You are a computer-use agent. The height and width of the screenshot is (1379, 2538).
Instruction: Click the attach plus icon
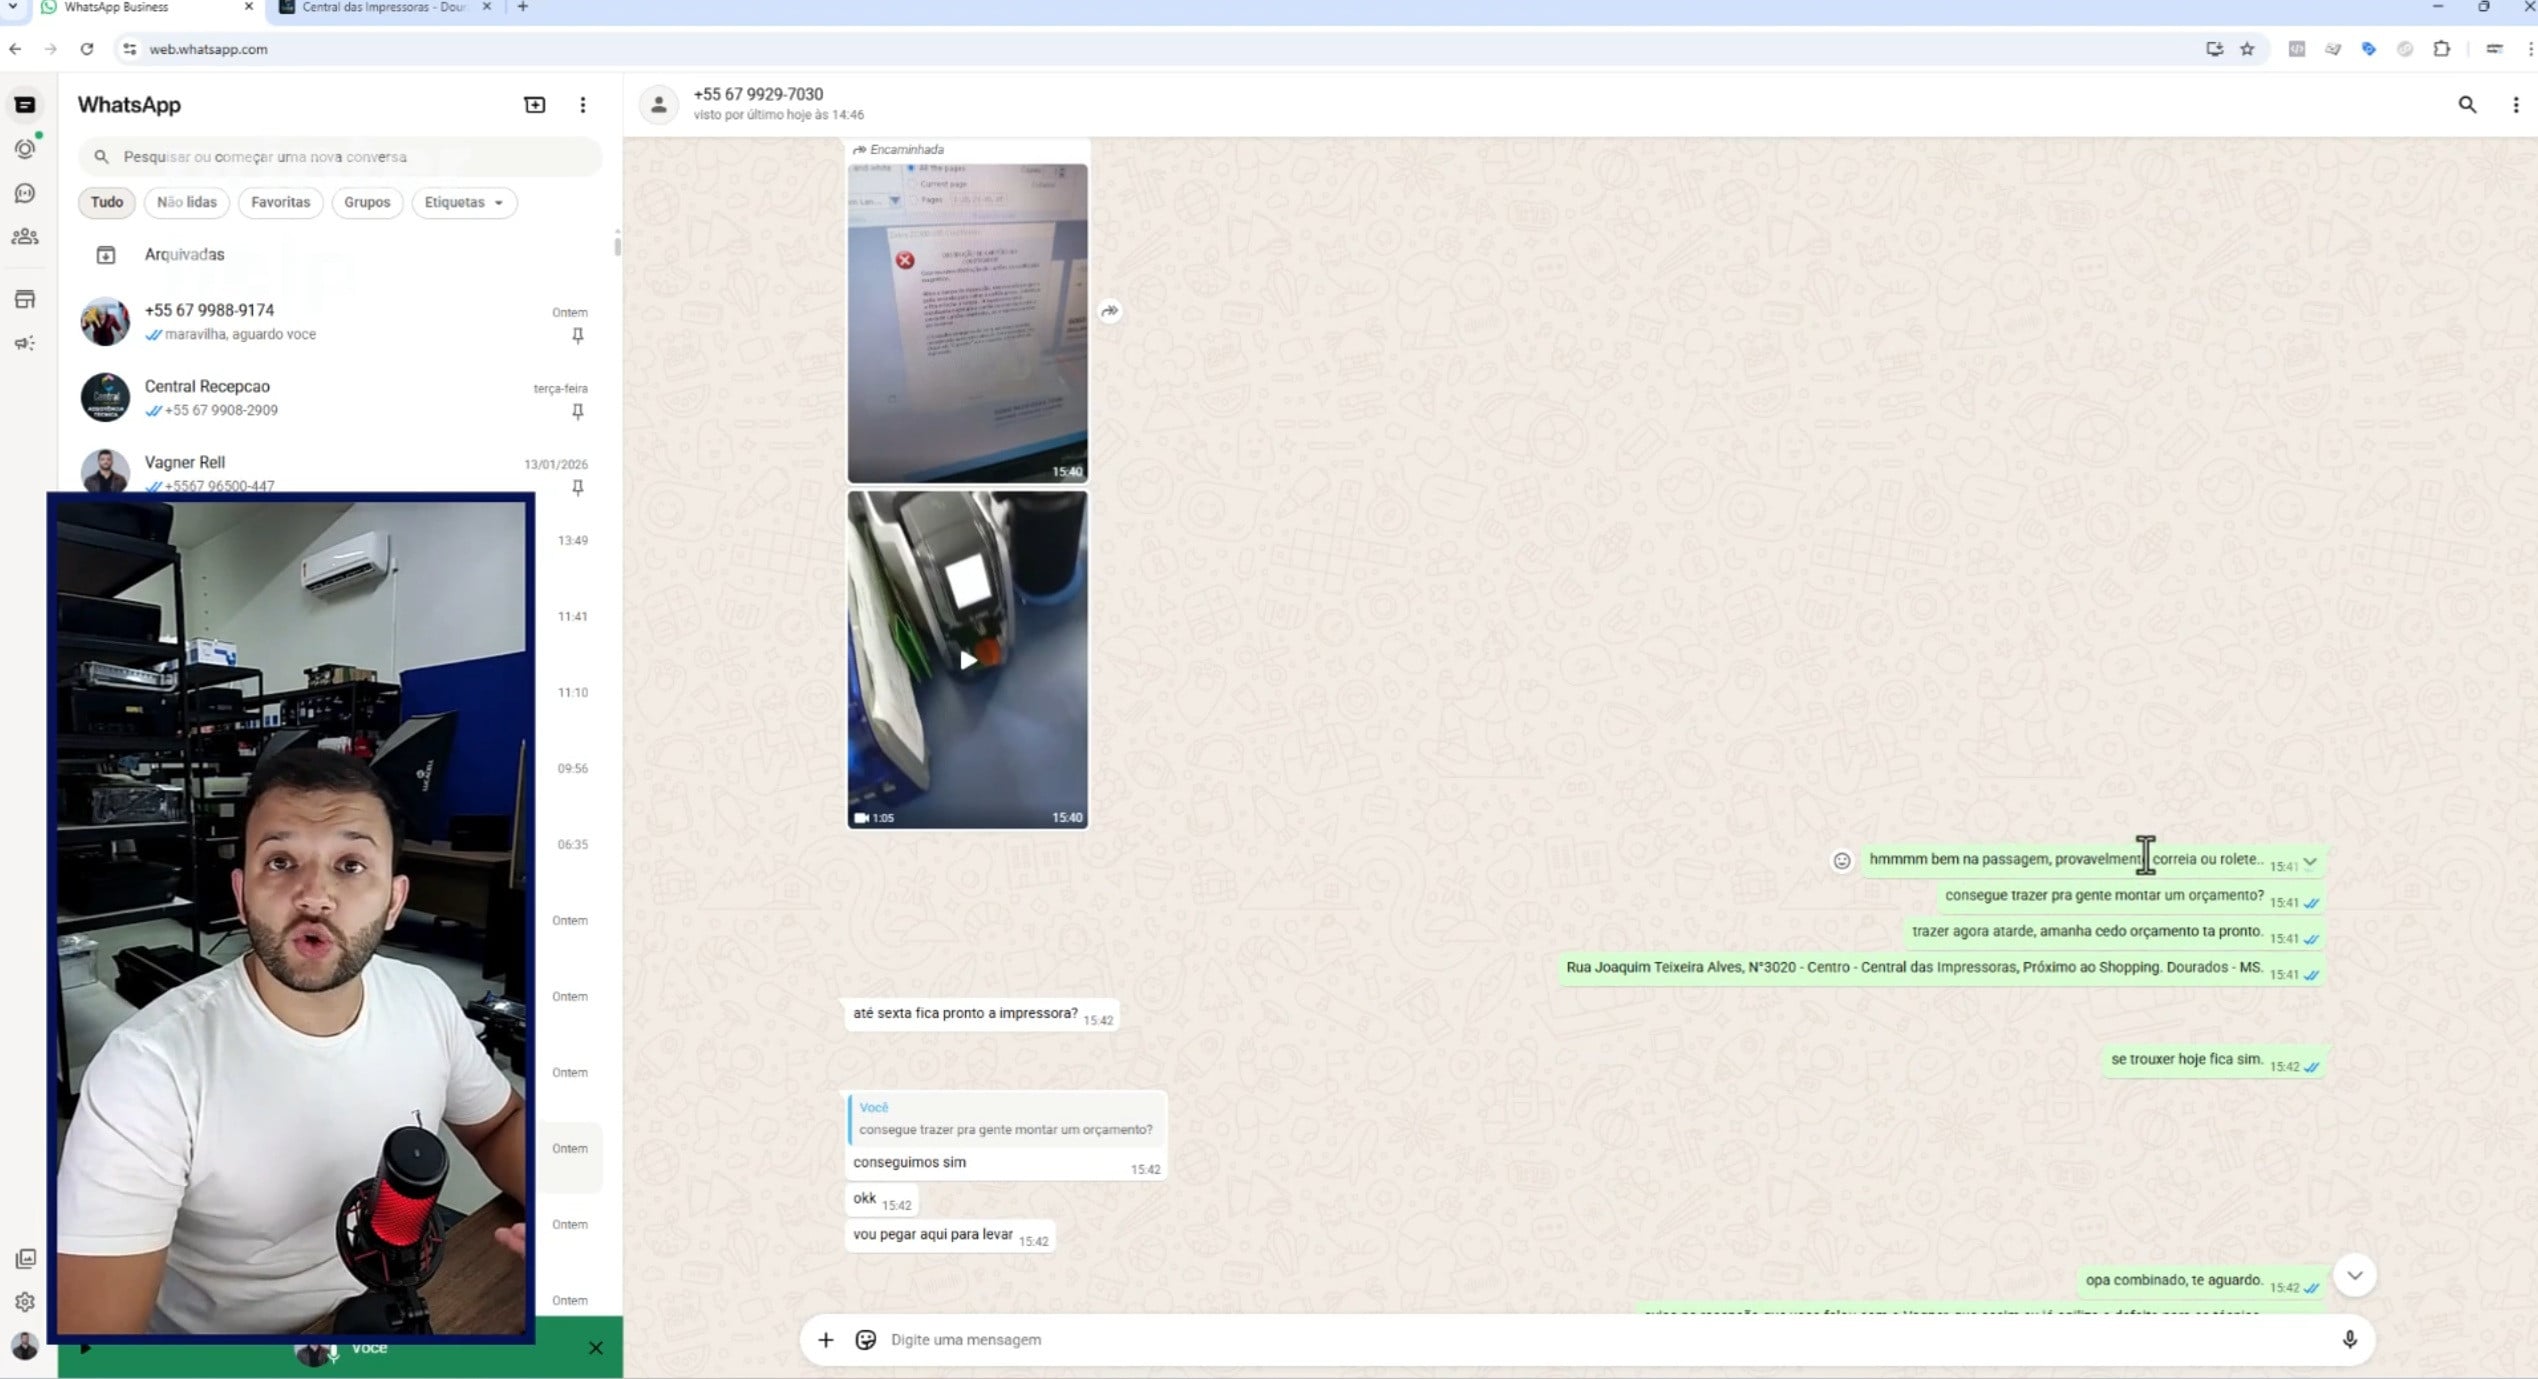[825, 1340]
